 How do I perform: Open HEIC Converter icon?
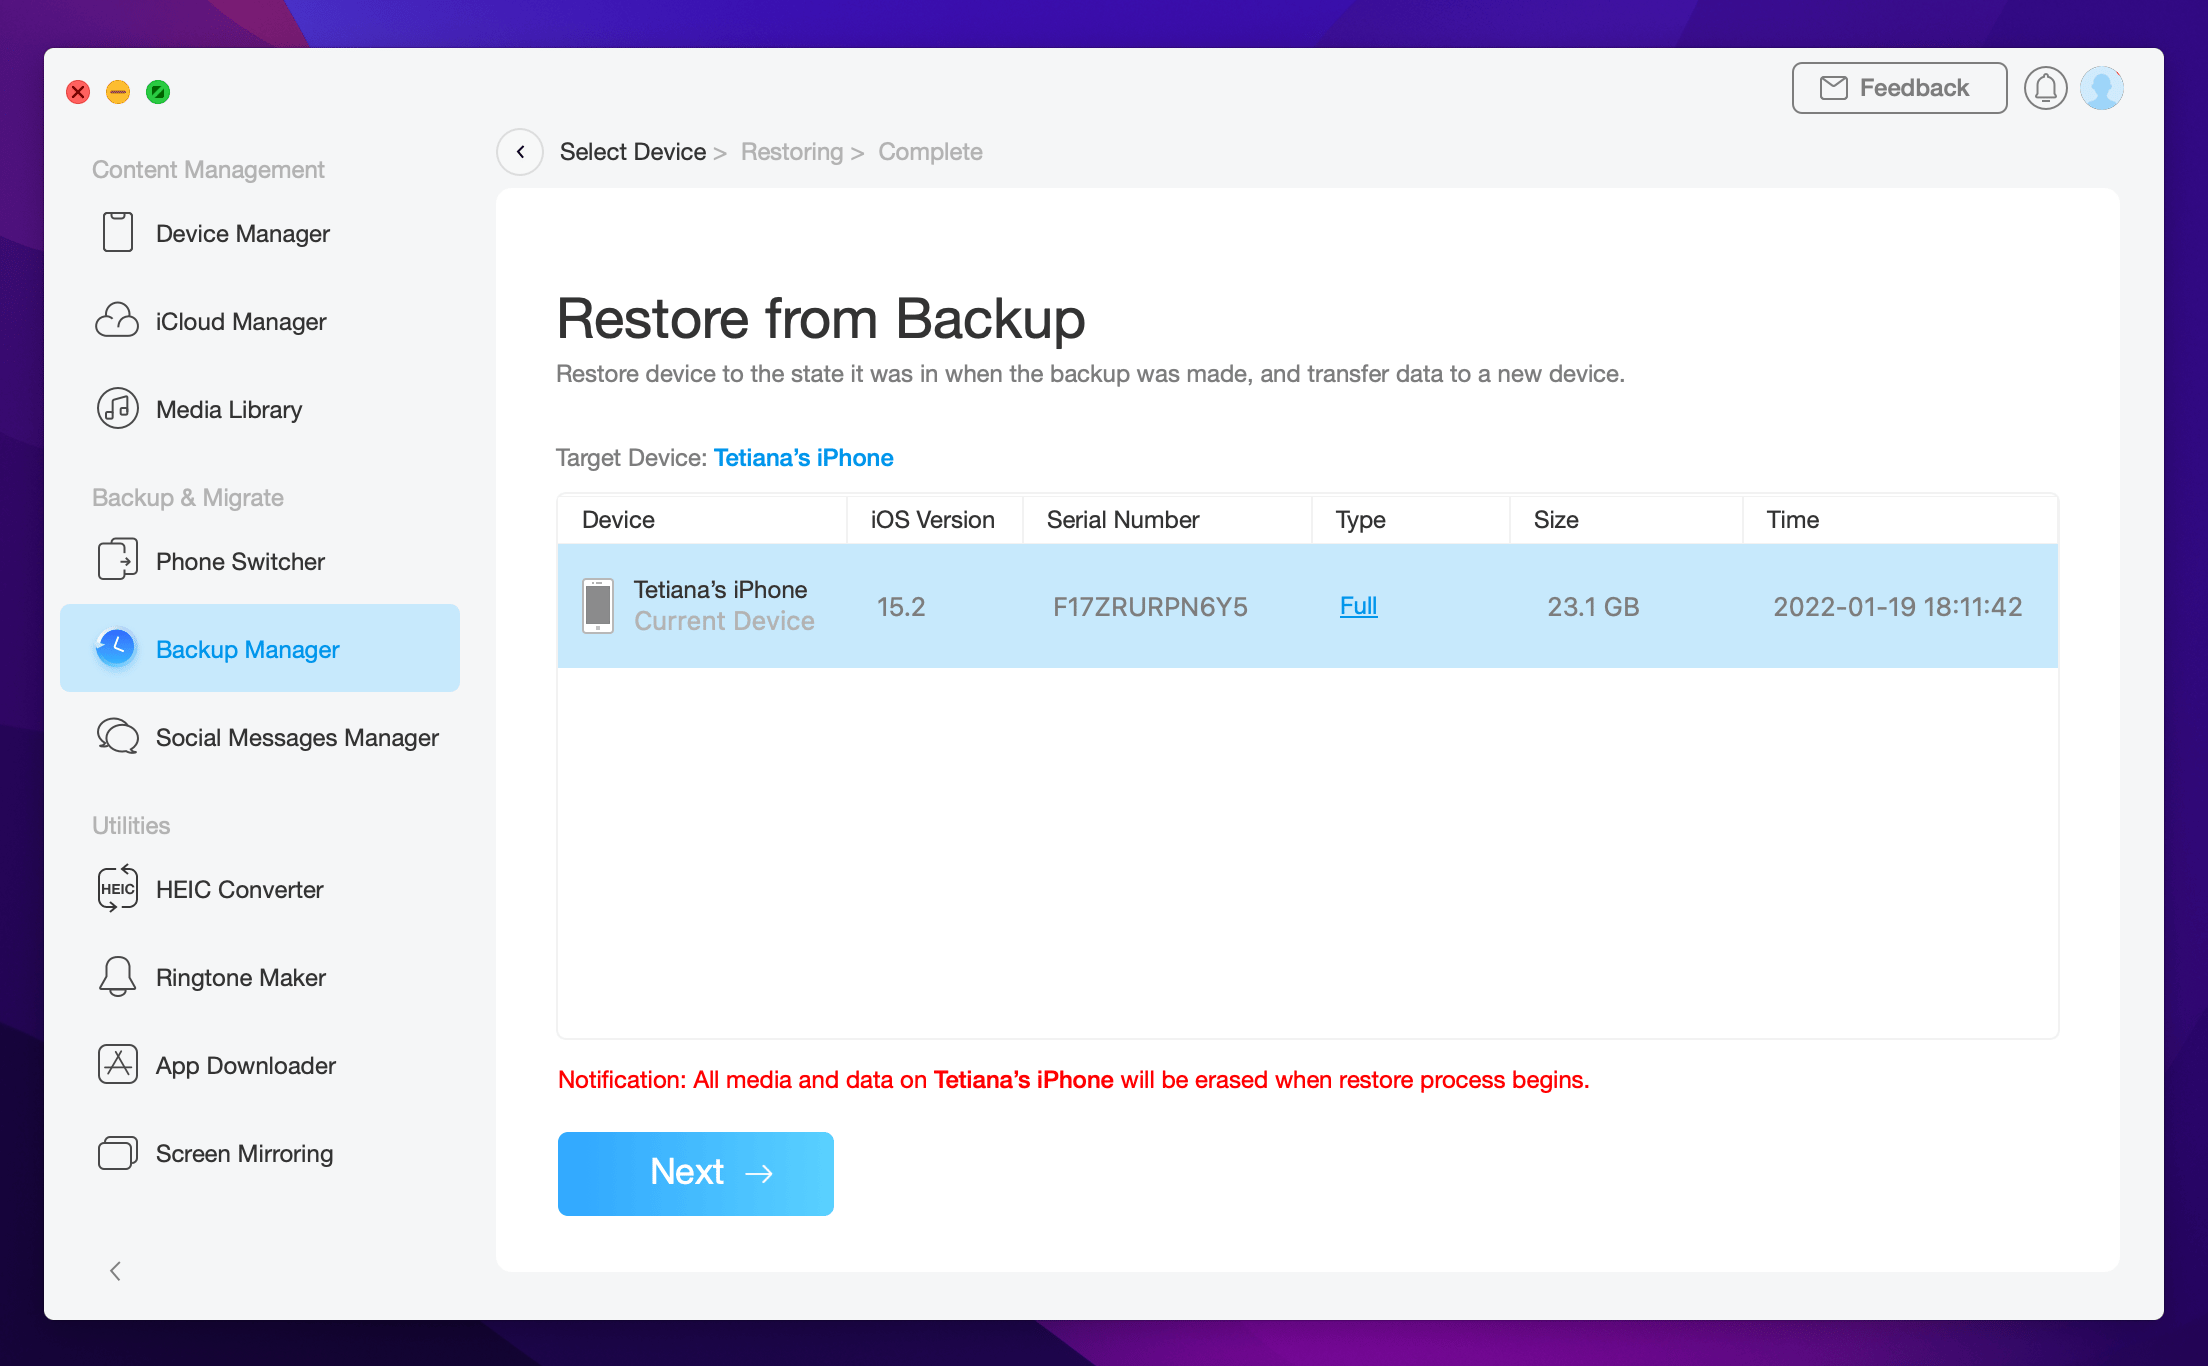118,888
